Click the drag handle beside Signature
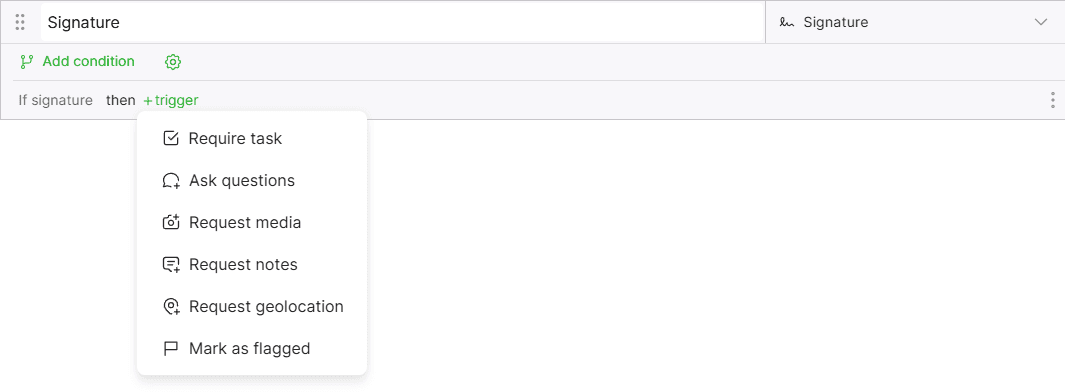The width and height of the screenshot is (1065, 392). coord(20,22)
